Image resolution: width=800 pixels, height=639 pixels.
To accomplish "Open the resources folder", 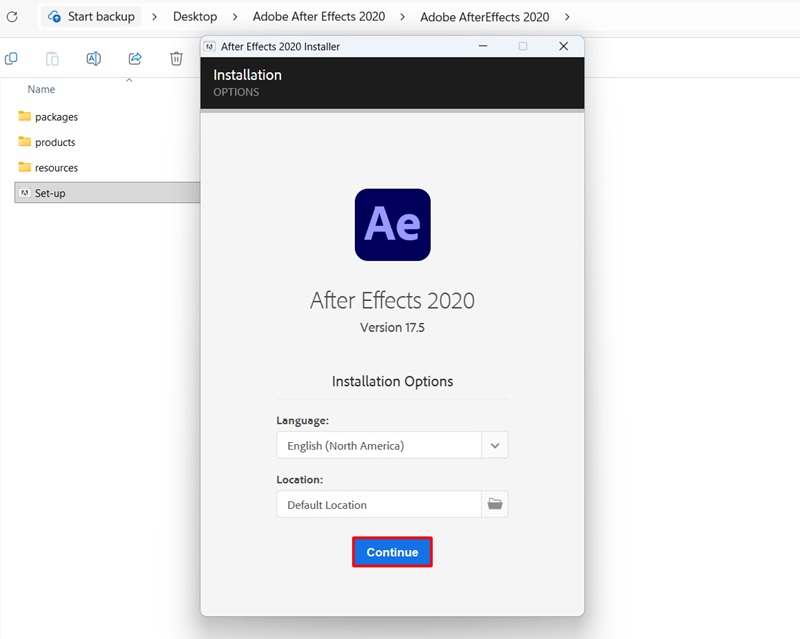I will point(56,167).
